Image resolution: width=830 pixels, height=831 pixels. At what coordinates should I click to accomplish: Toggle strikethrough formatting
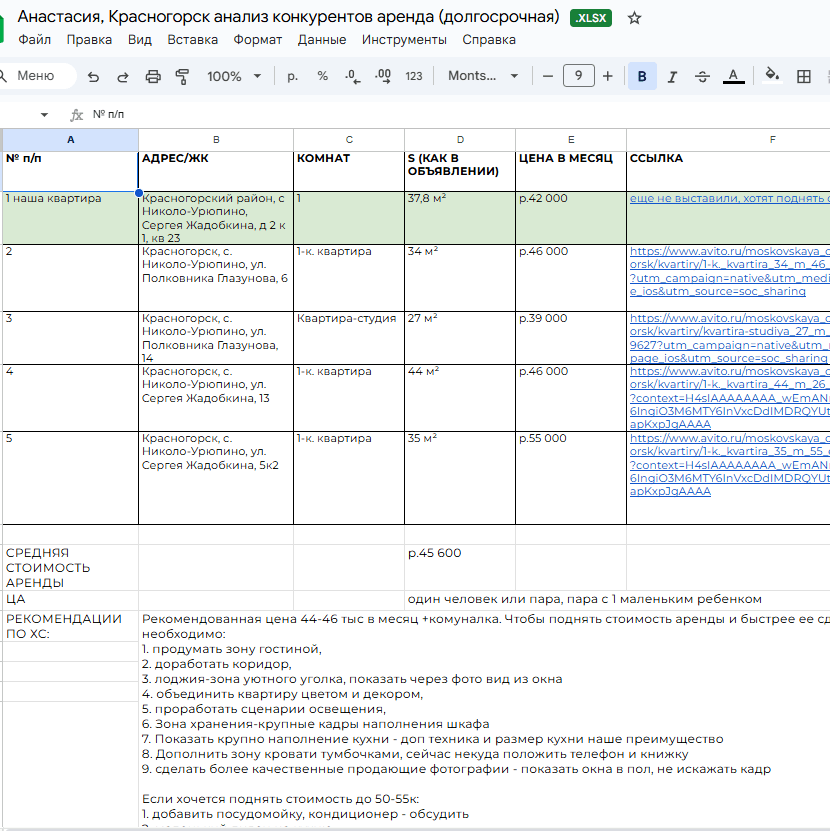[702, 76]
